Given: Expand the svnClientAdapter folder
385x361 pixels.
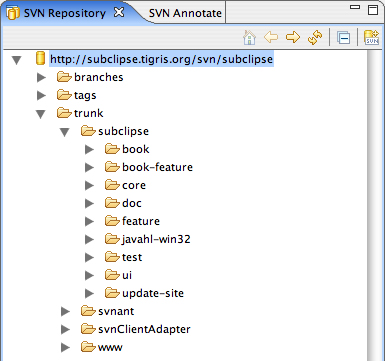Looking at the screenshot, I should (x=65, y=329).
